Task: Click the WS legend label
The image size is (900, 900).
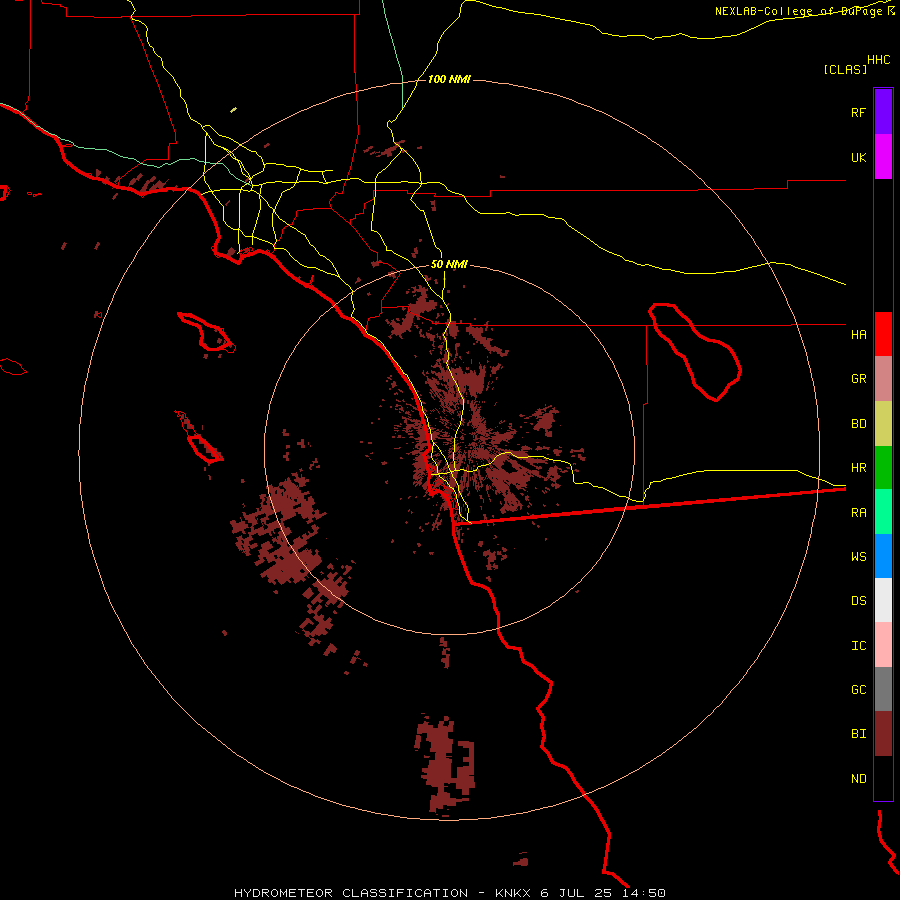Action: tap(858, 557)
